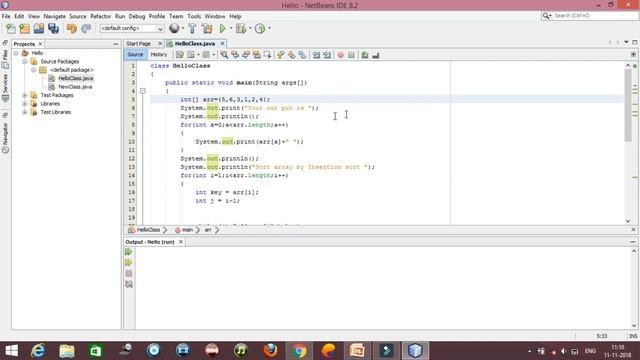Toggle Highlight Search in editor toolbar

coord(256,55)
